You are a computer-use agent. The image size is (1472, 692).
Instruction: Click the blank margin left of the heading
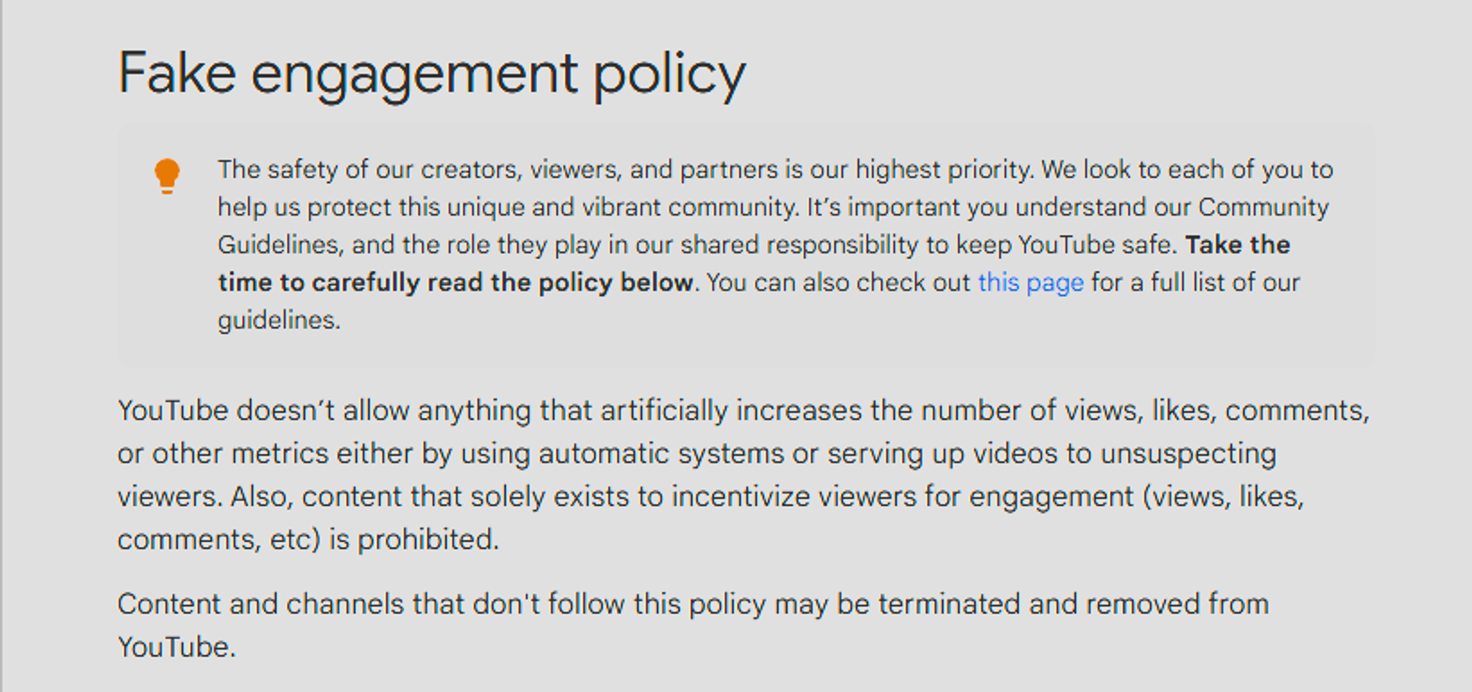(60, 72)
